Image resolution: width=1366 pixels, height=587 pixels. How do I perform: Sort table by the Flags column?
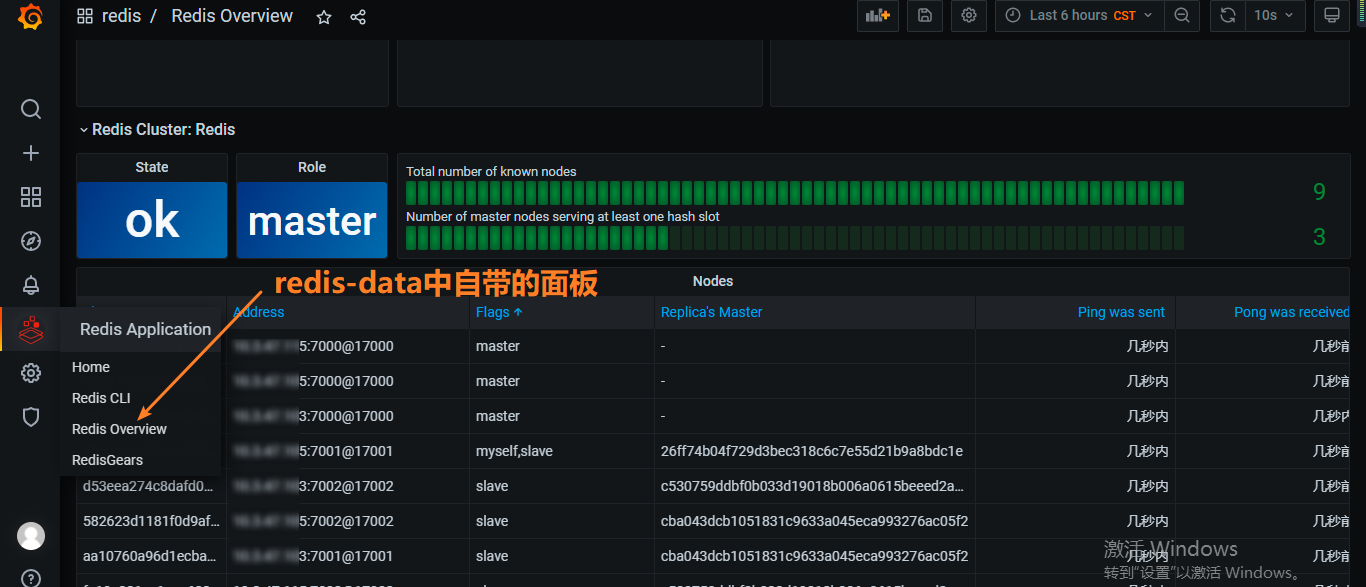point(493,311)
